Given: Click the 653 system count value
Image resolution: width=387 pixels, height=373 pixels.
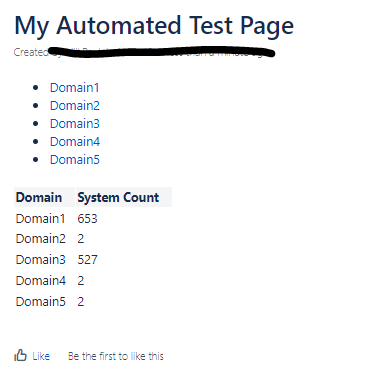Looking at the screenshot, I should pyautogui.click(x=87, y=219).
